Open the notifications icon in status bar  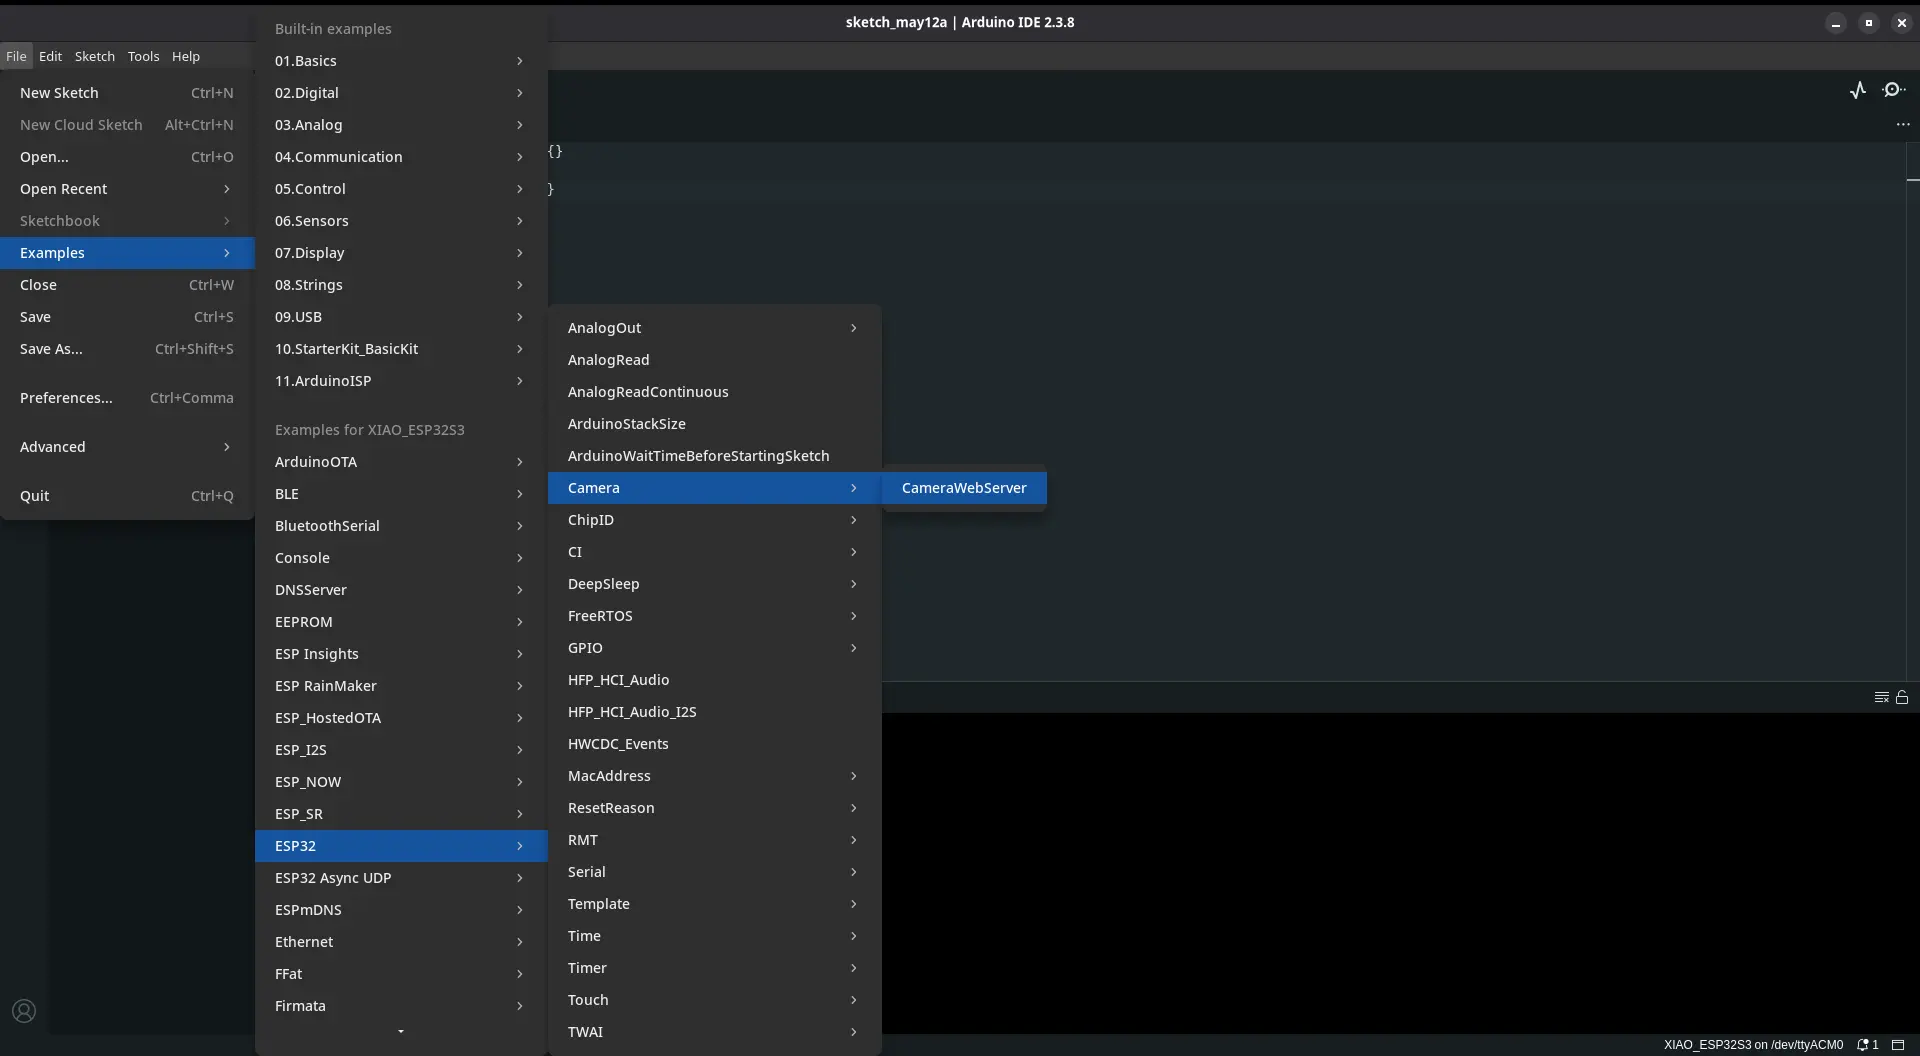click(x=1867, y=1045)
